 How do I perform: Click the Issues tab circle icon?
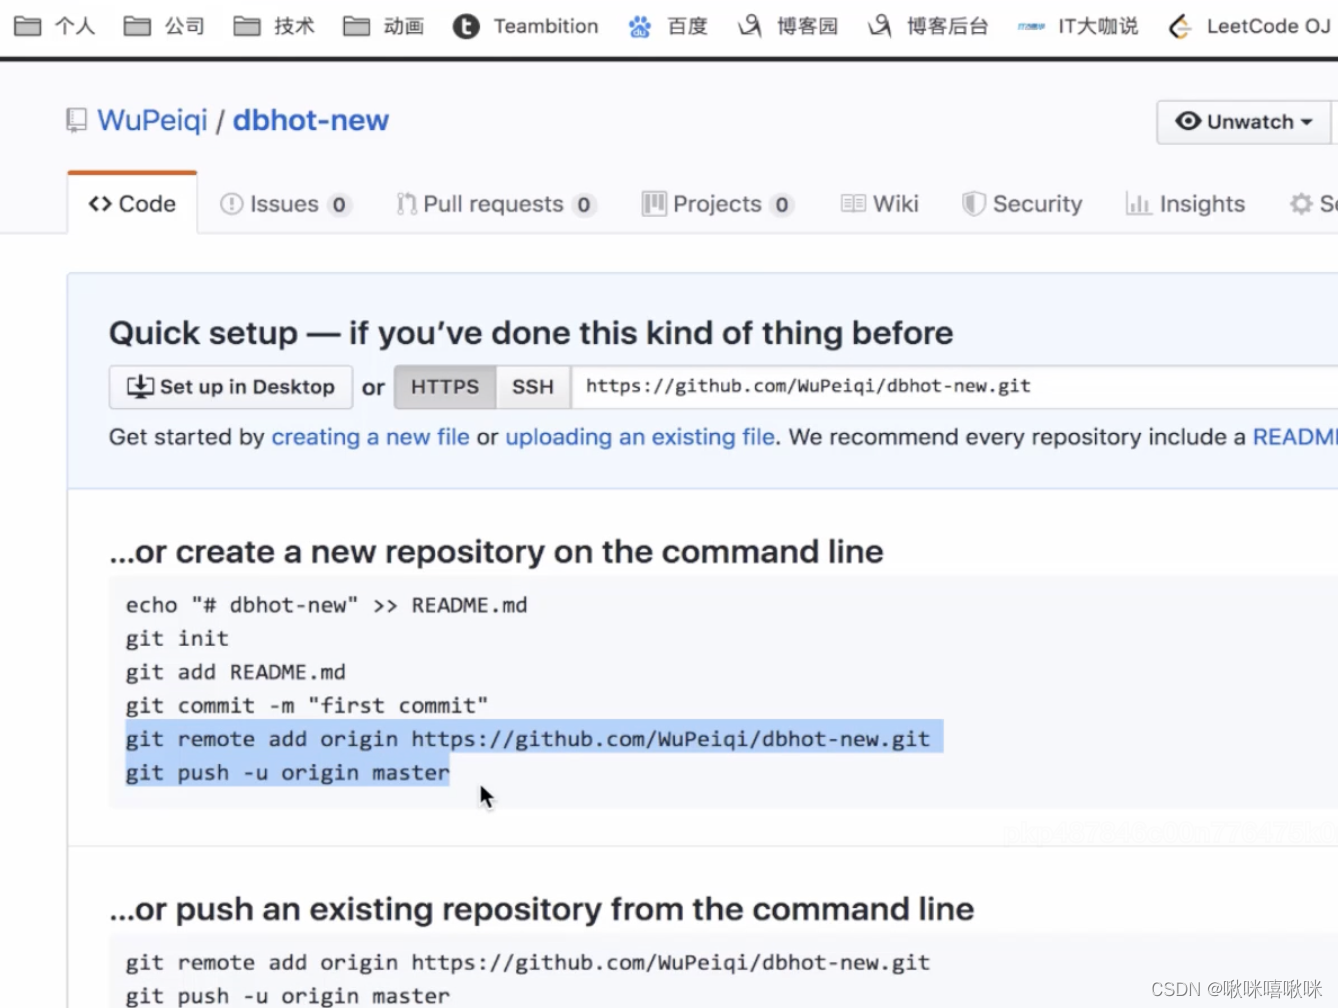click(231, 204)
